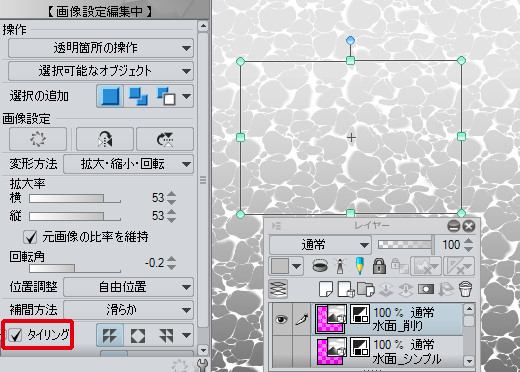Select the tiling repeat pattern icon

click(110, 335)
